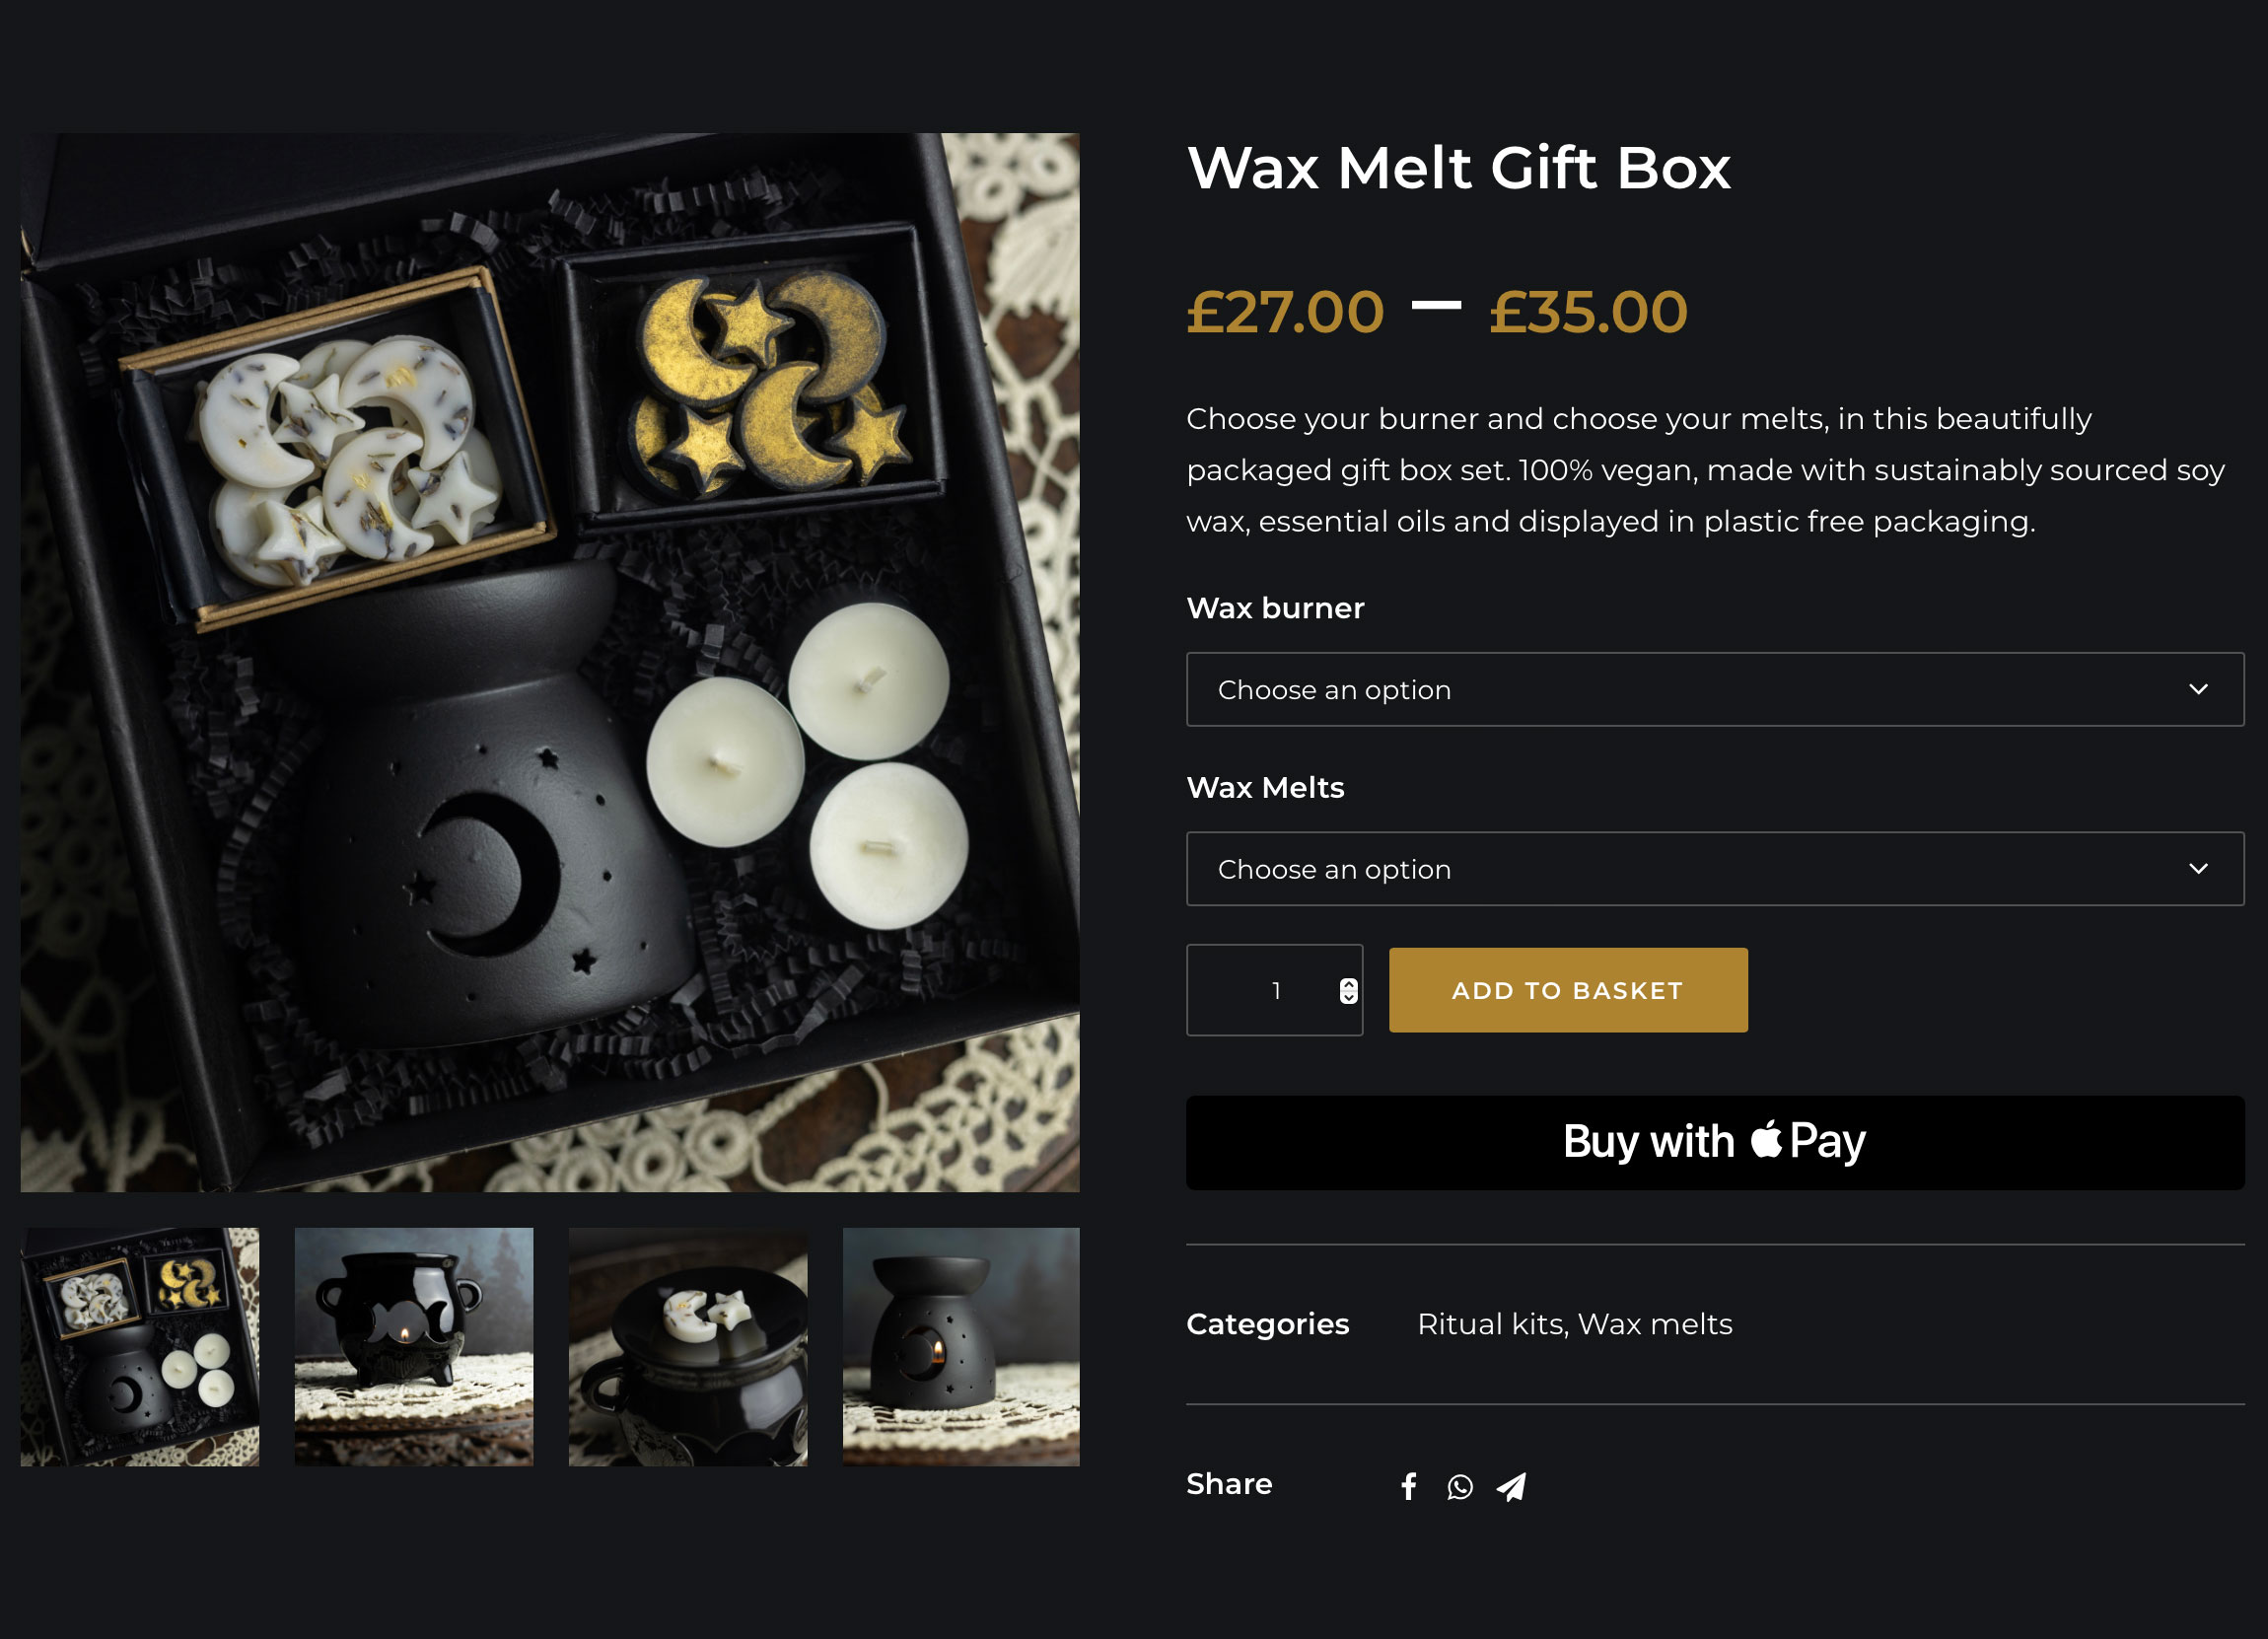Click the Wax Melts dropdown chevron
Screen dimensions: 2268x1639
(2198, 869)
